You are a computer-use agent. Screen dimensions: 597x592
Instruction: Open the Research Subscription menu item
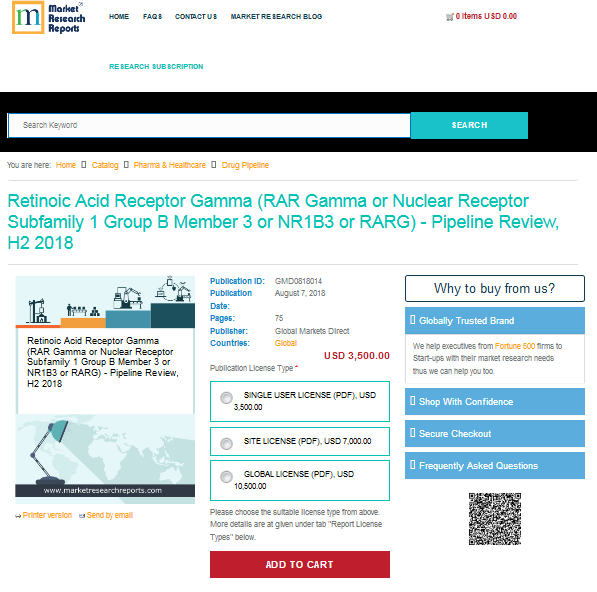[x=156, y=67]
